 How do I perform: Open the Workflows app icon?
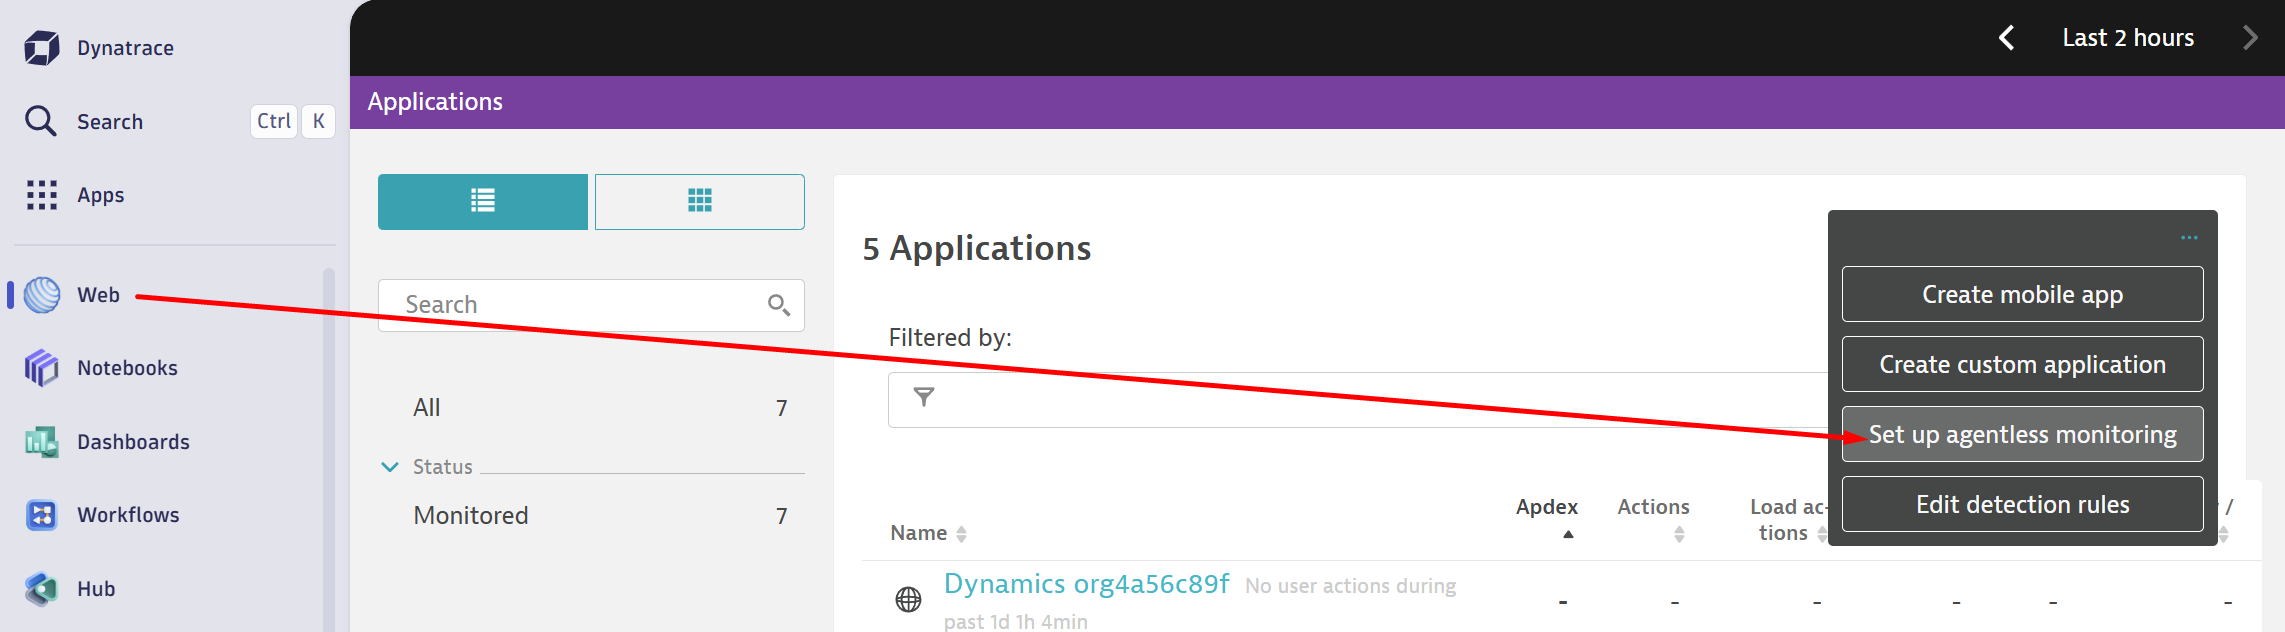tap(41, 515)
